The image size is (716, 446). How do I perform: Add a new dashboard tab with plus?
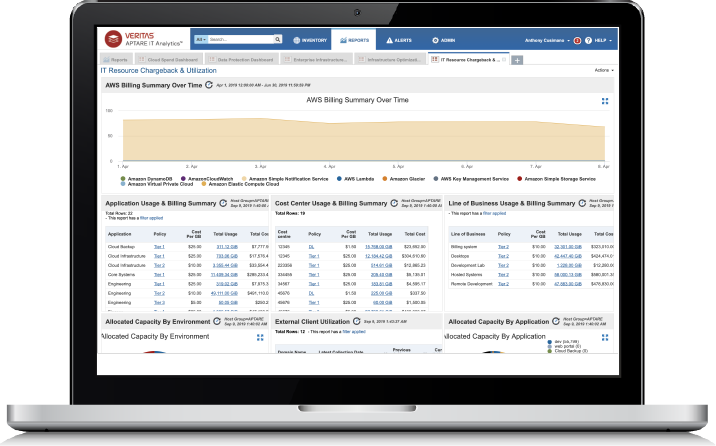click(517, 60)
